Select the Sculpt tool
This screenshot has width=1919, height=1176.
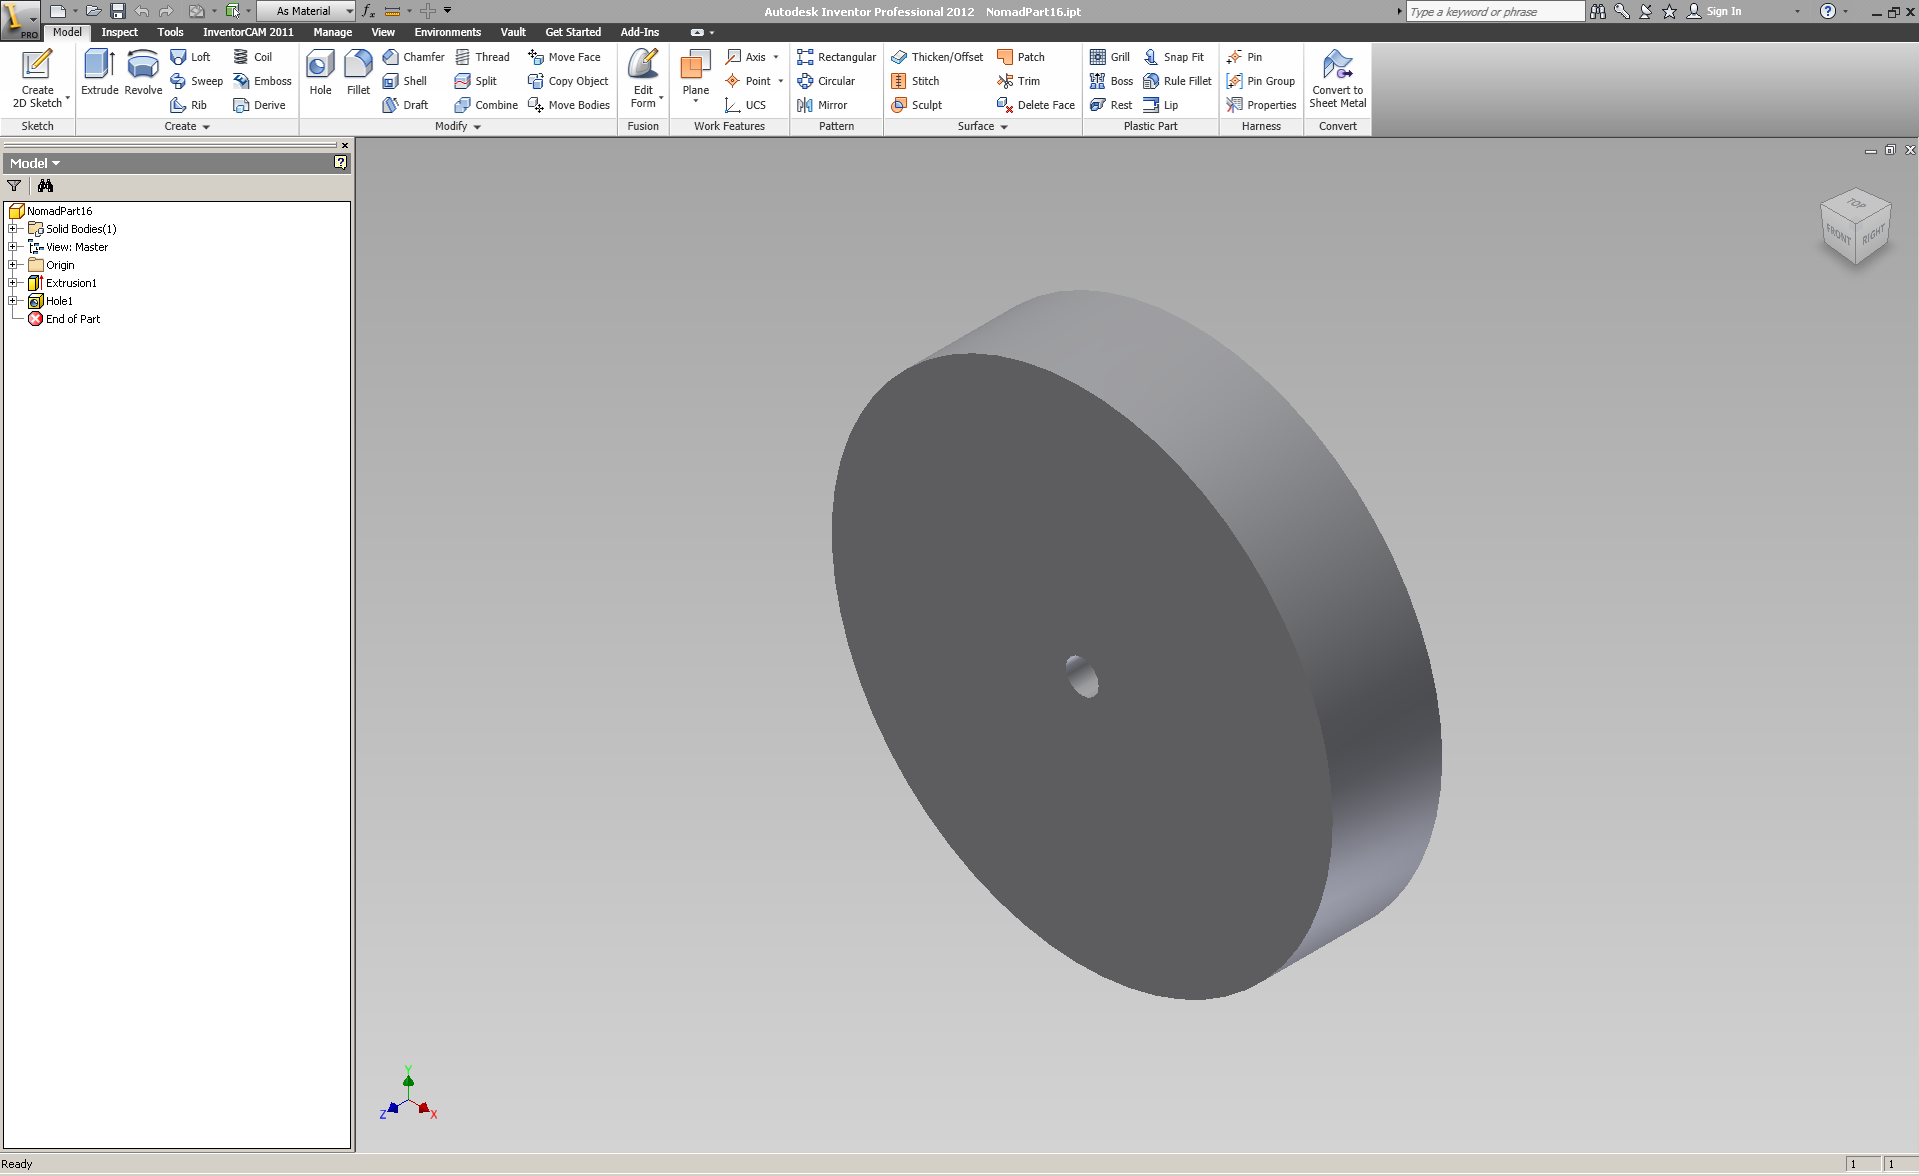point(916,105)
